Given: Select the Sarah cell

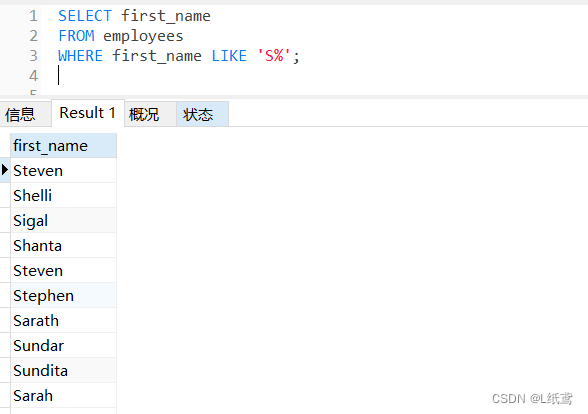Looking at the screenshot, I should click(63, 396).
